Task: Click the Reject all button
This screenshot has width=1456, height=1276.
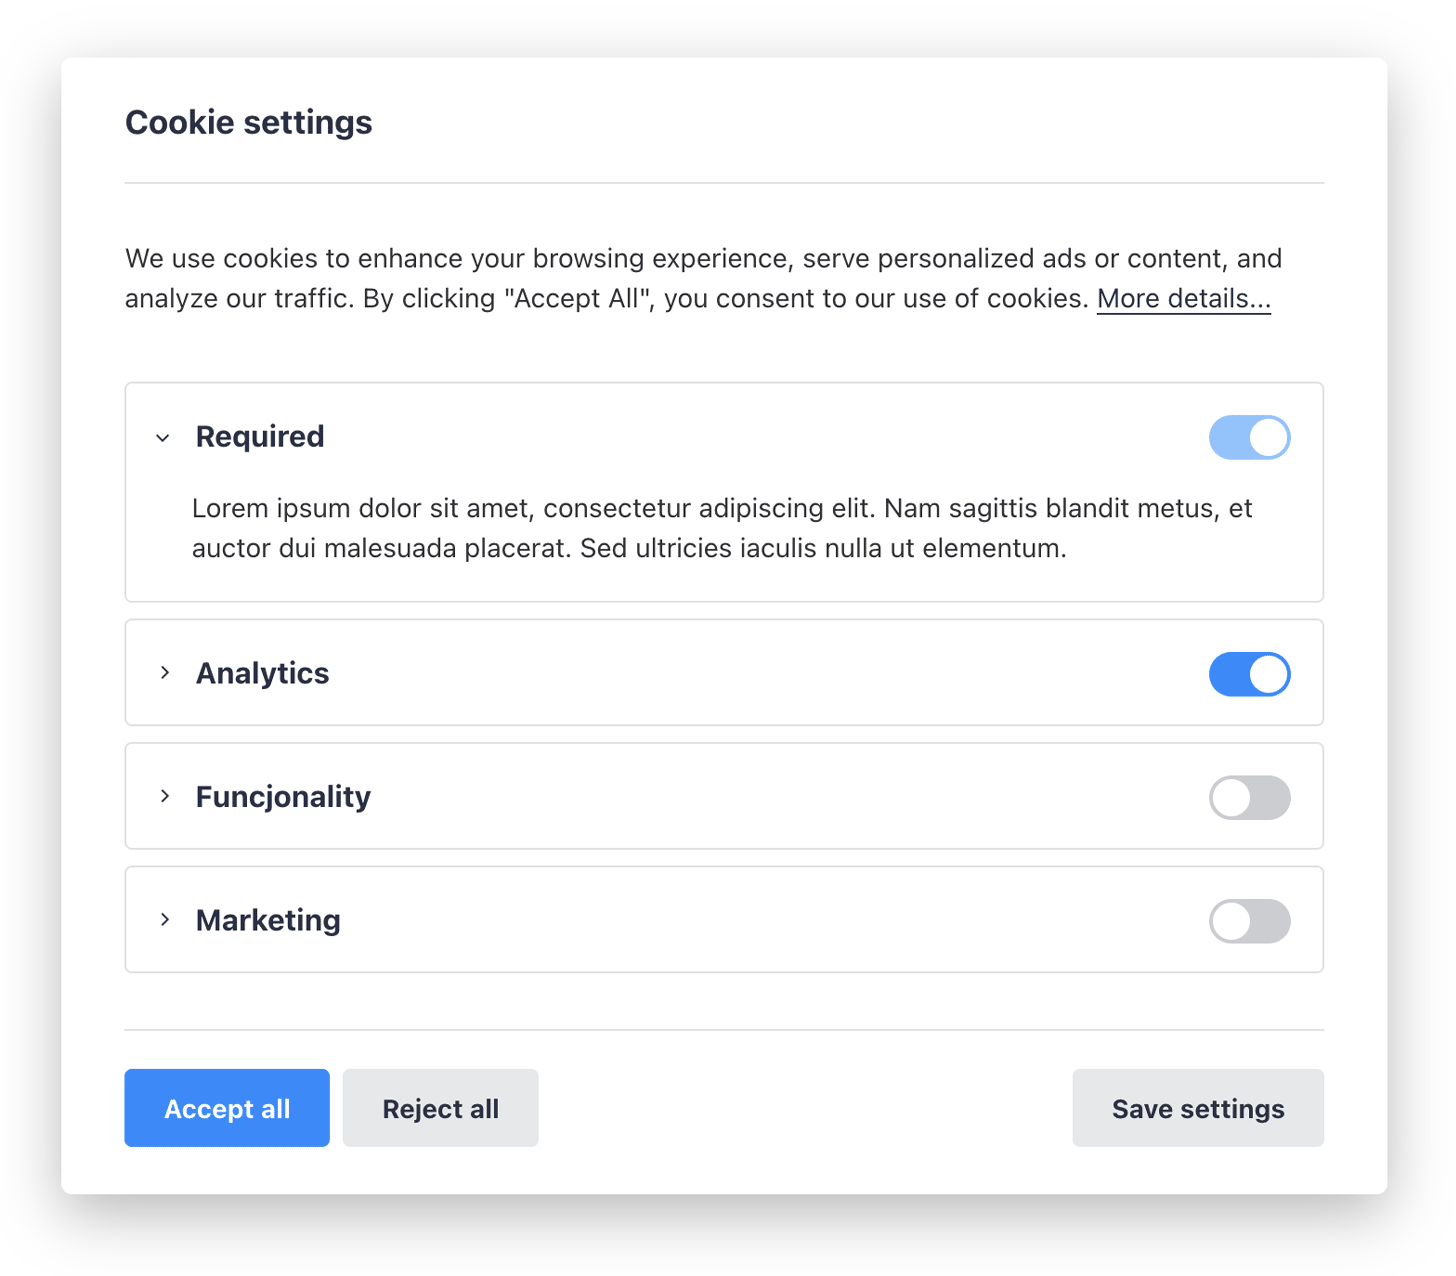Action: coord(440,1108)
